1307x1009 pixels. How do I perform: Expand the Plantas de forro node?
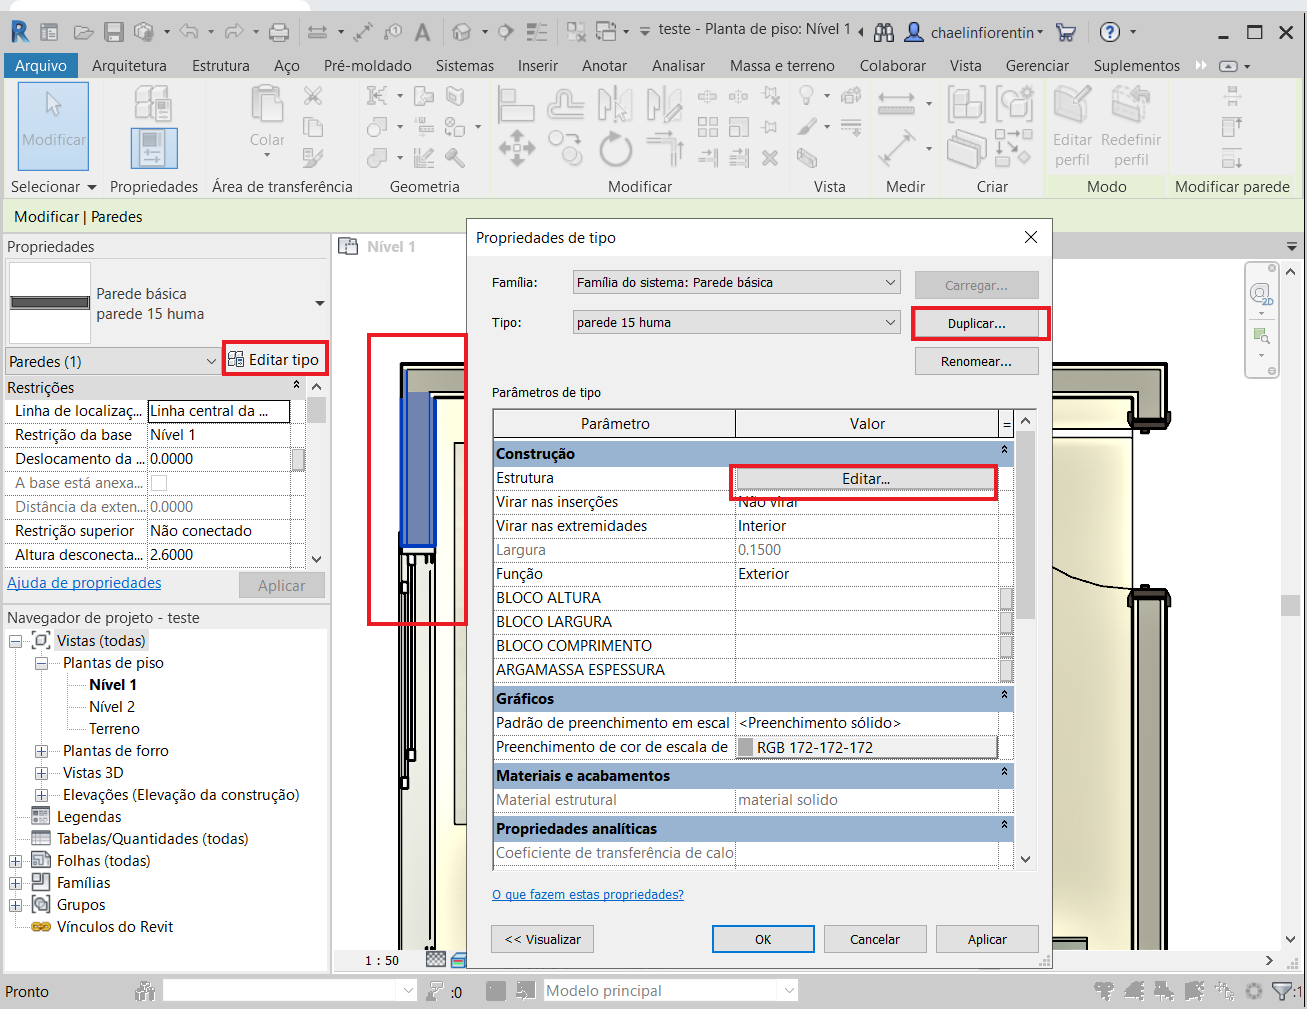[x=41, y=751]
